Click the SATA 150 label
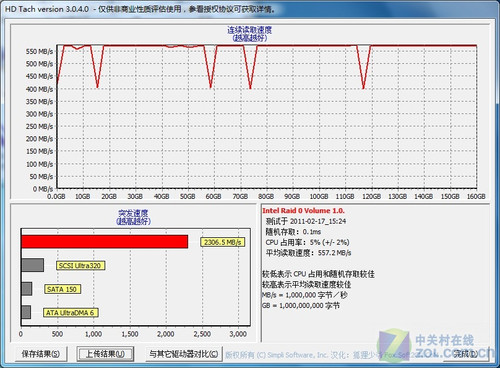Screen dimensions: 500x368 [x=62, y=289]
